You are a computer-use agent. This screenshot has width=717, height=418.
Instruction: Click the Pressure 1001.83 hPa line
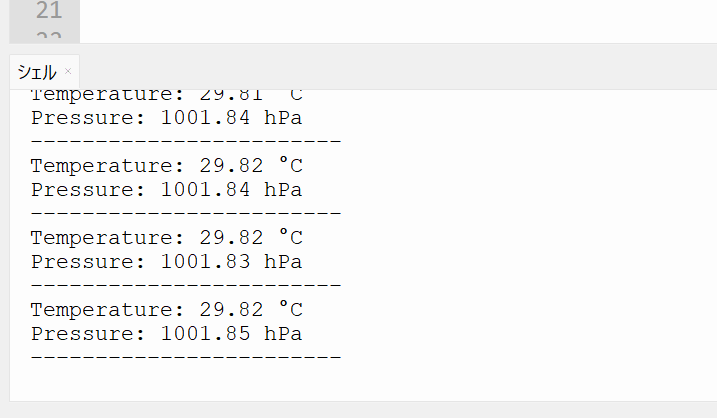tap(166, 262)
